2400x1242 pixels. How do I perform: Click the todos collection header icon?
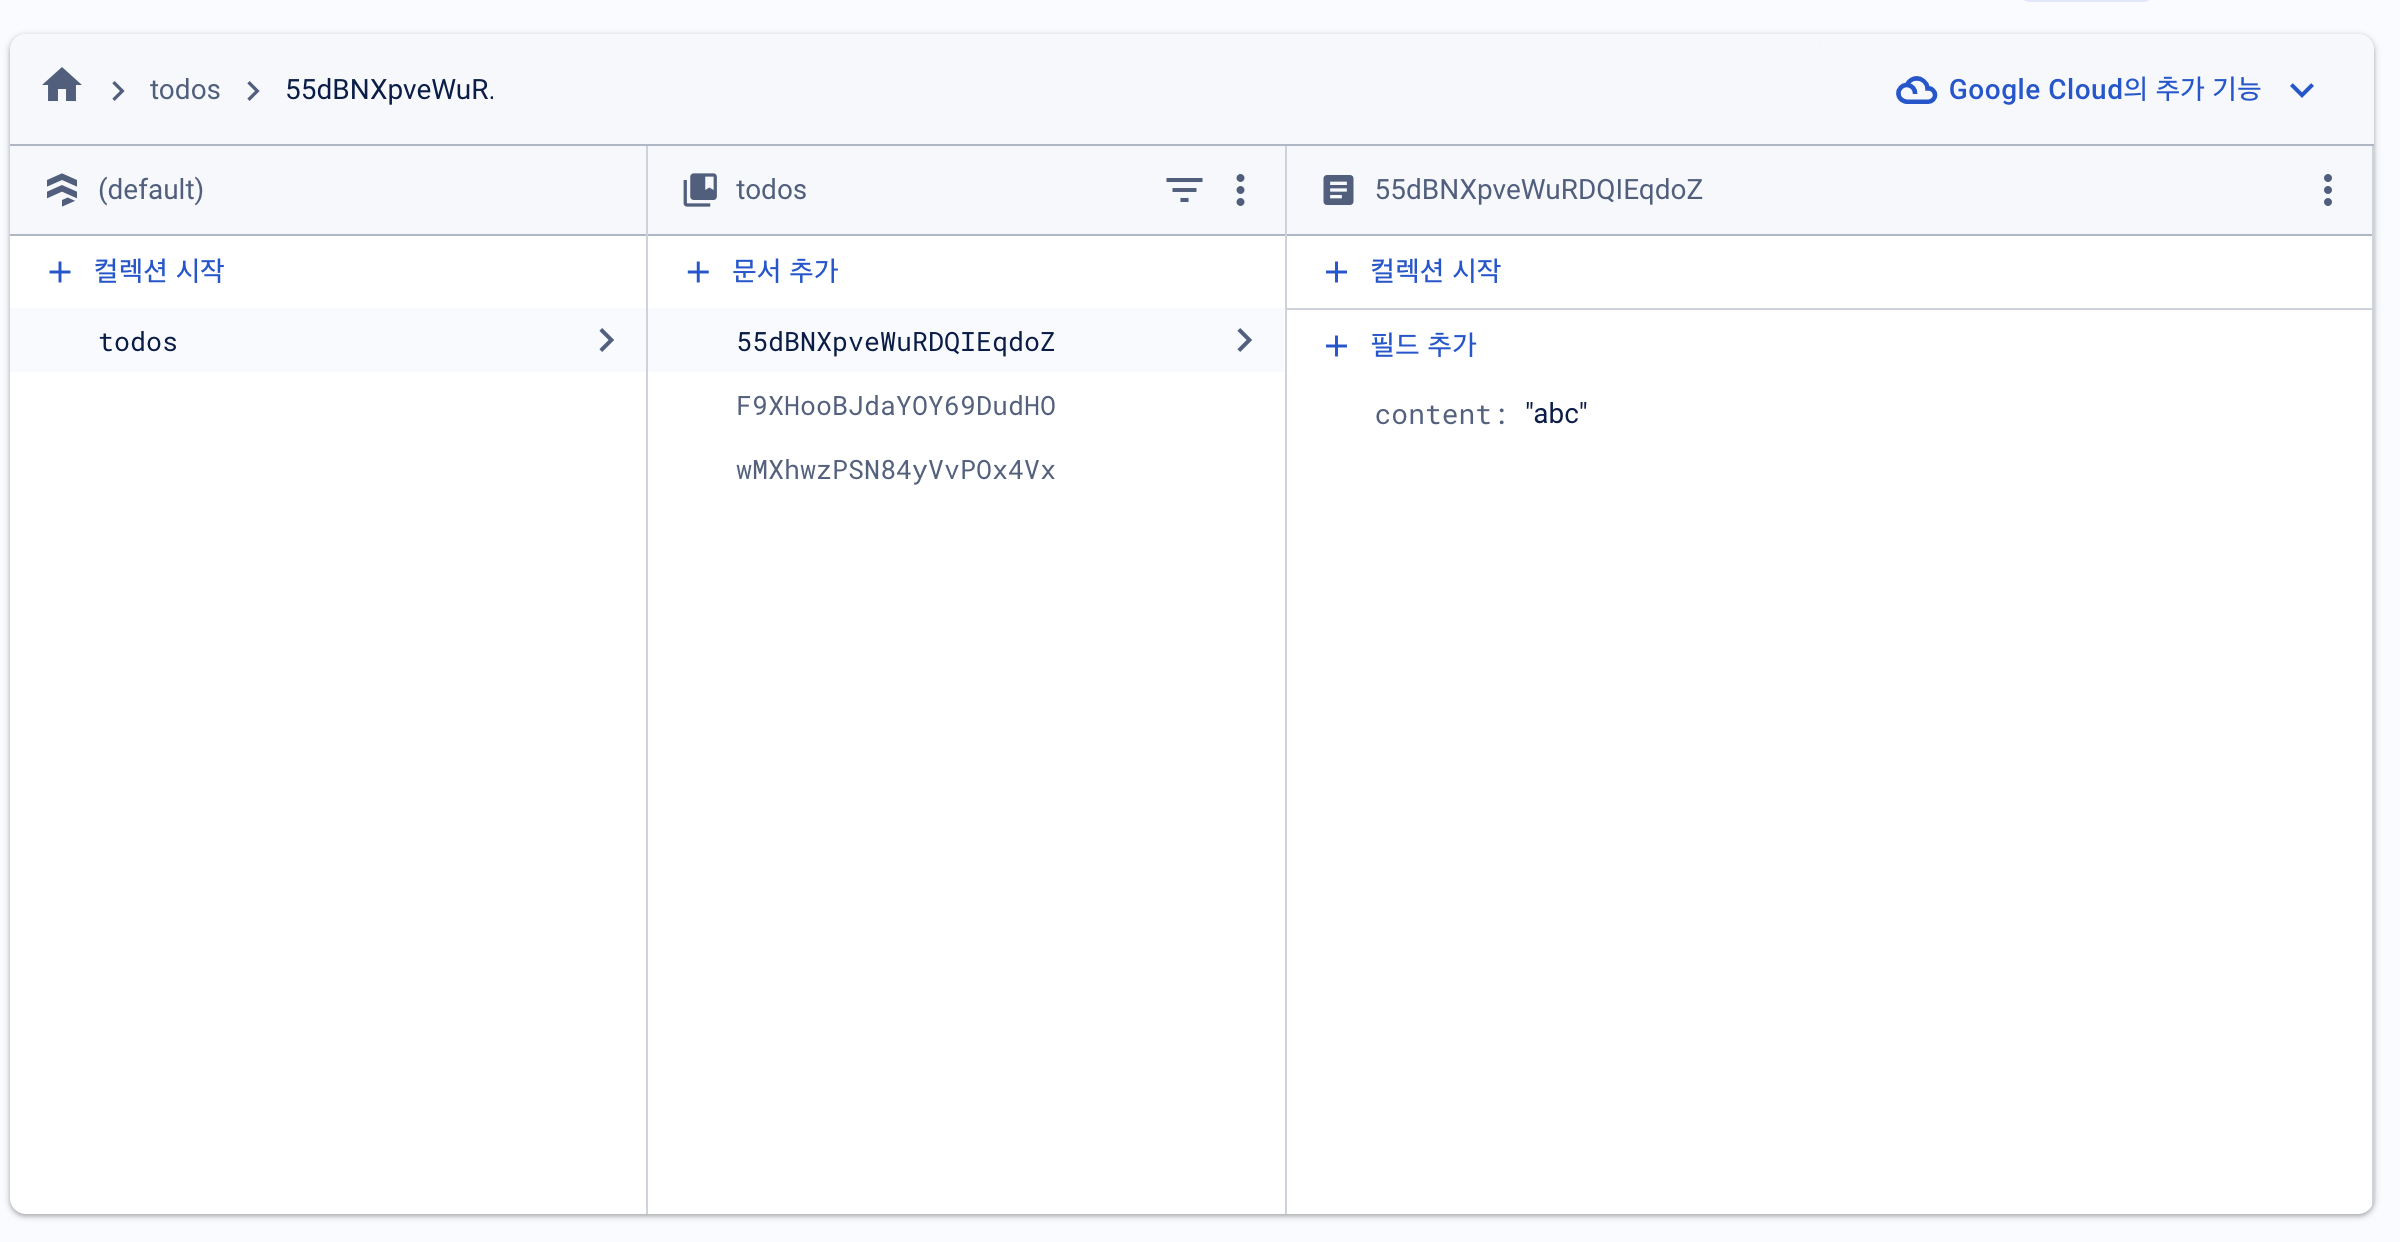[x=700, y=189]
